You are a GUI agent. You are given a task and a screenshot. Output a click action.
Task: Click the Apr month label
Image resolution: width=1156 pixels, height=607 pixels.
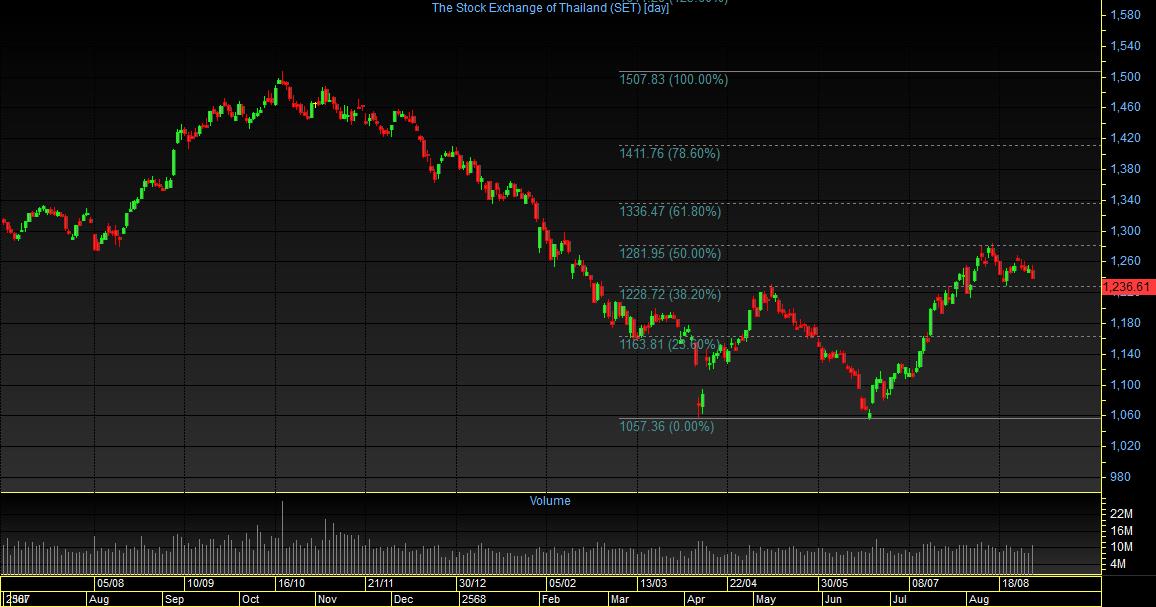tap(696, 600)
